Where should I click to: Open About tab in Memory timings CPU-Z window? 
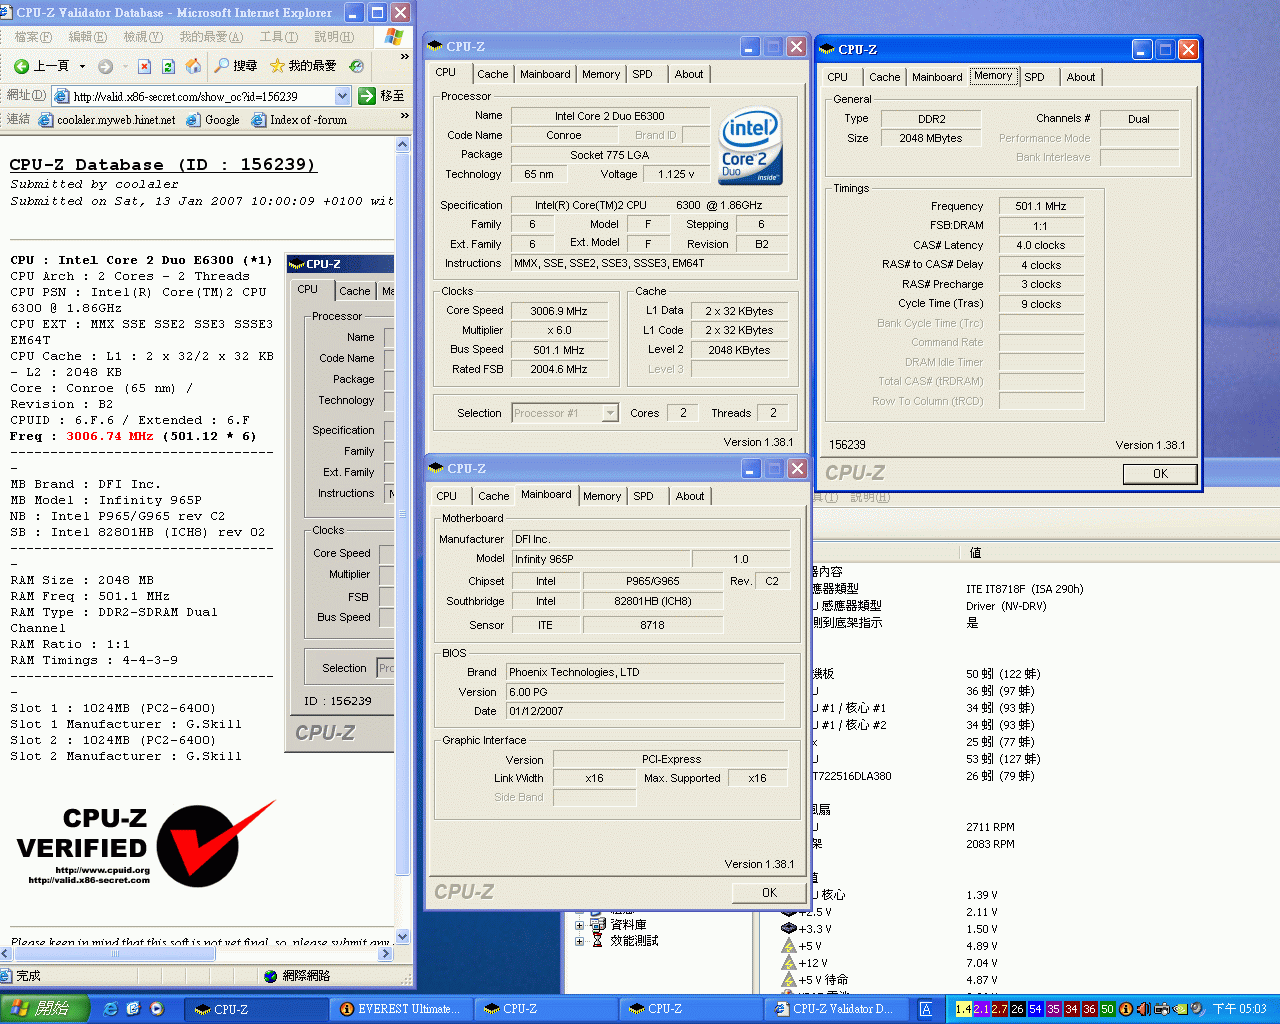click(x=1080, y=77)
